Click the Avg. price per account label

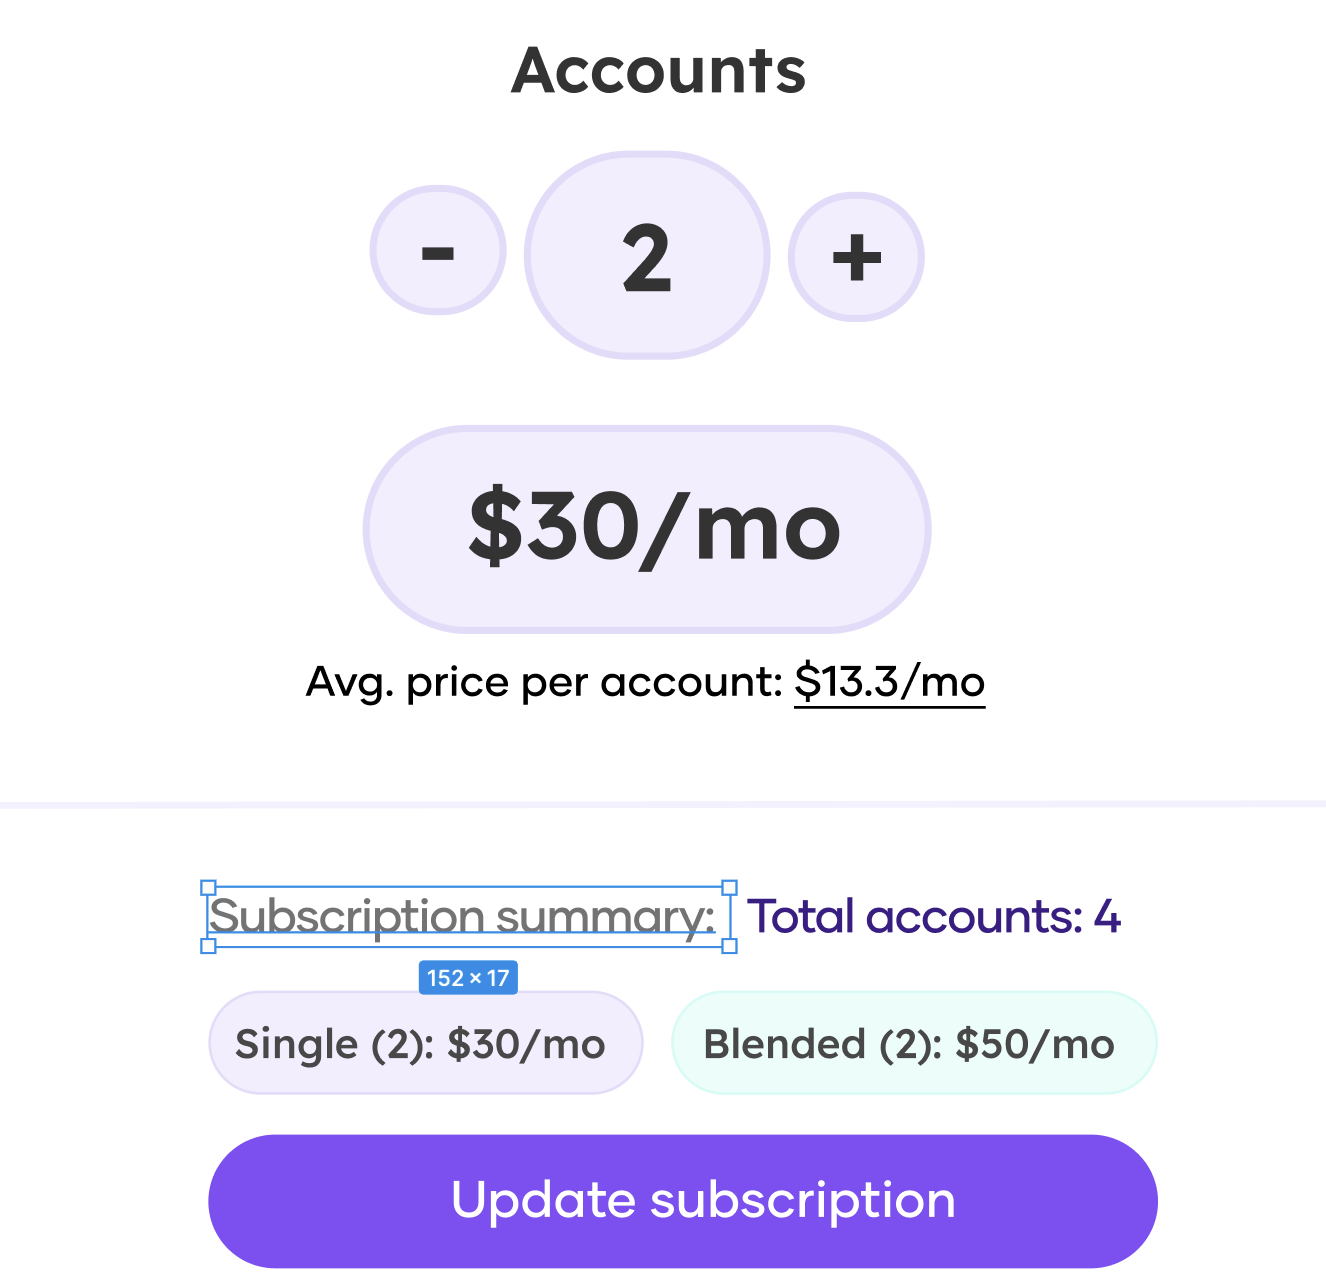tap(545, 683)
